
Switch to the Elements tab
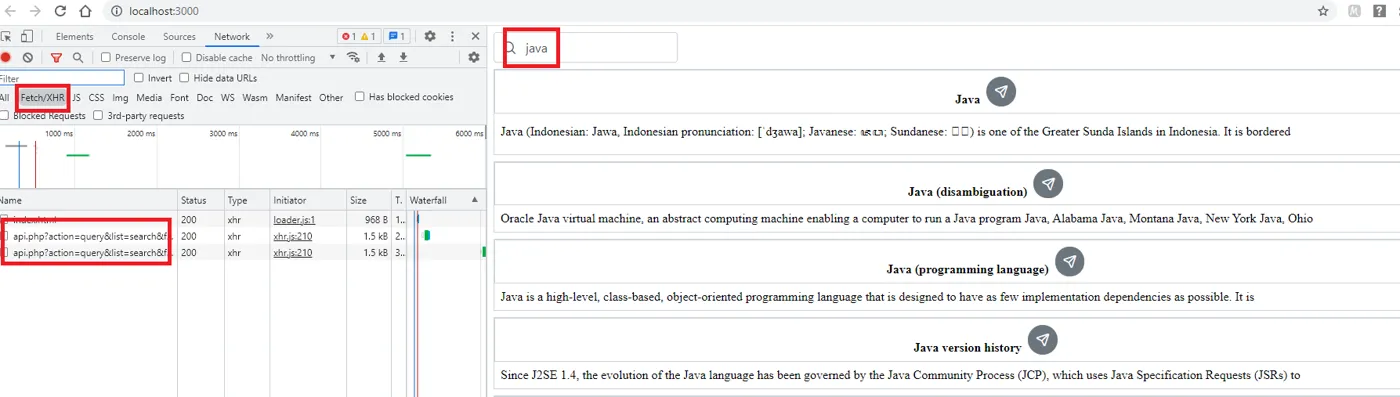click(x=75, y=37)
